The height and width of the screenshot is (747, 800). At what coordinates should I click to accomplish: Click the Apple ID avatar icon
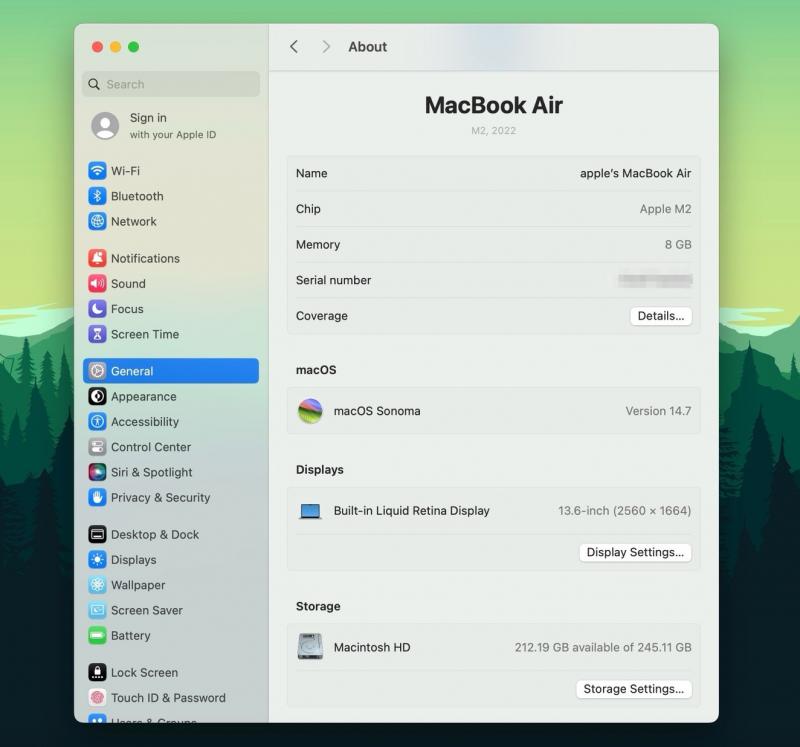105,126
